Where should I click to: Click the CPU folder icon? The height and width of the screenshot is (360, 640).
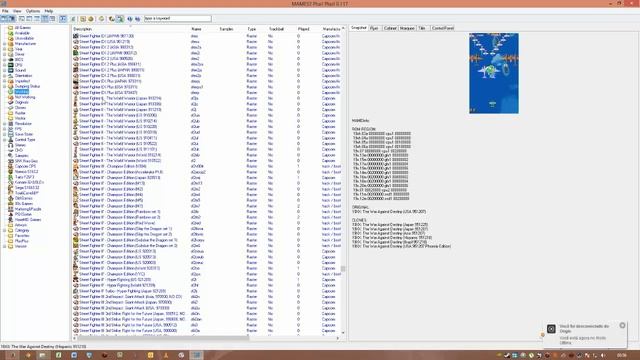[11, 65]
